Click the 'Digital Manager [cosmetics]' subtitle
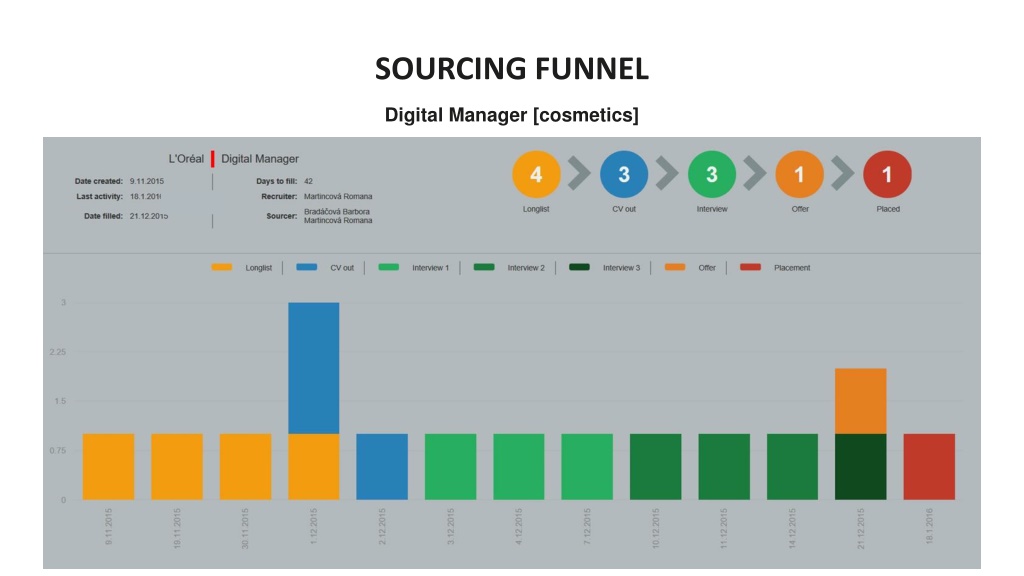 512,115
